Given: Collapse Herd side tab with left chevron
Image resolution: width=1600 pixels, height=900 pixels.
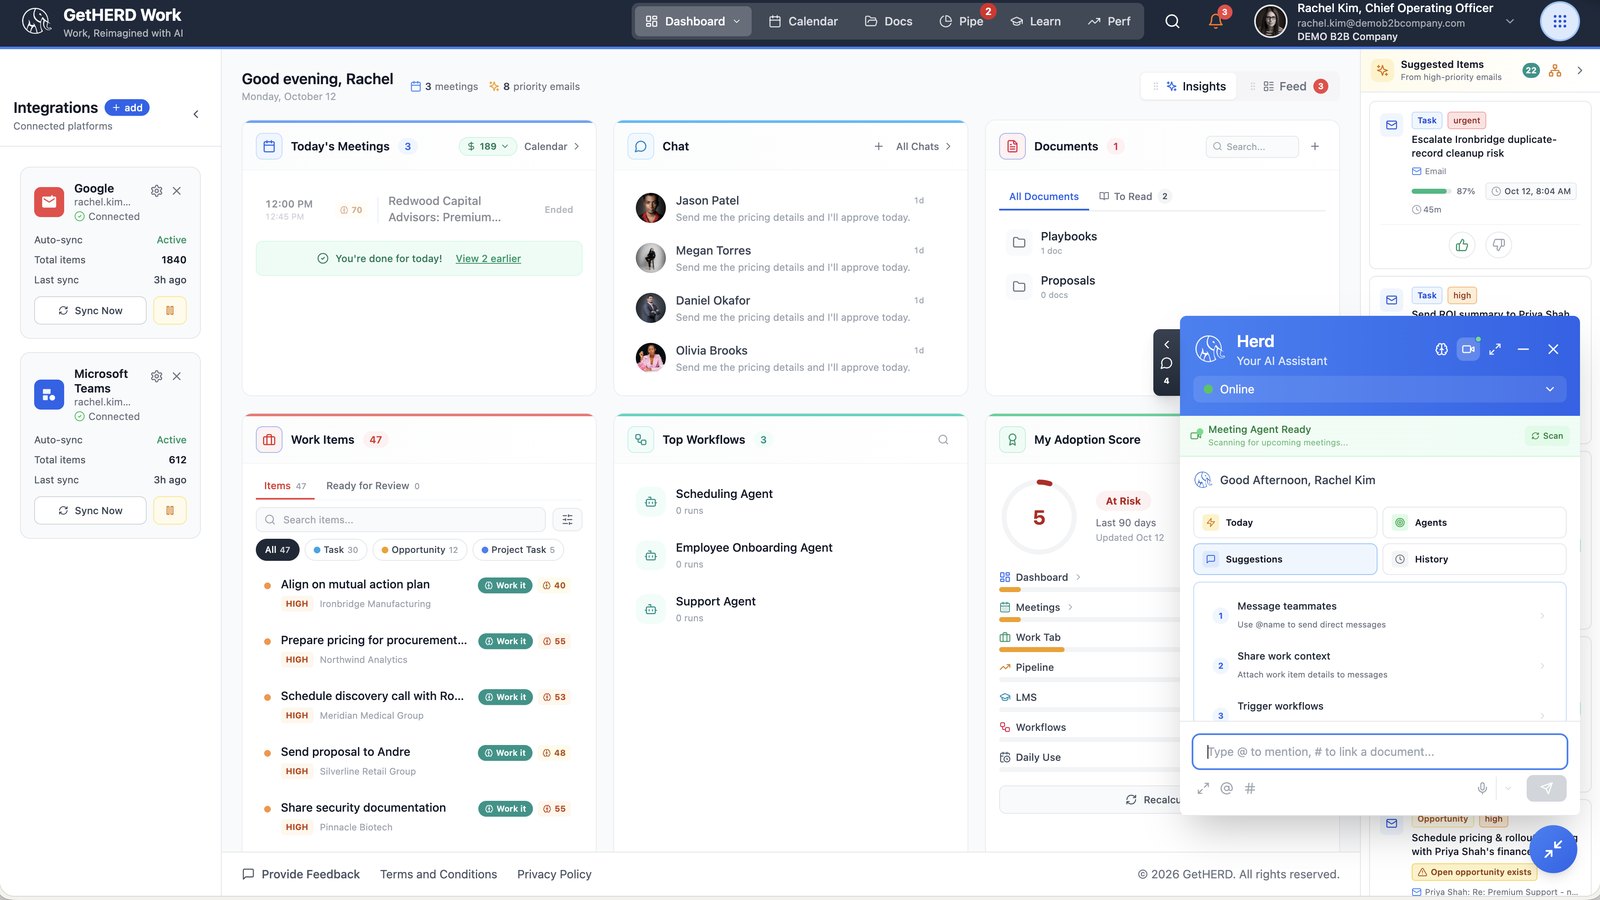Looking at the screenshot, I should click(1166, 344).
